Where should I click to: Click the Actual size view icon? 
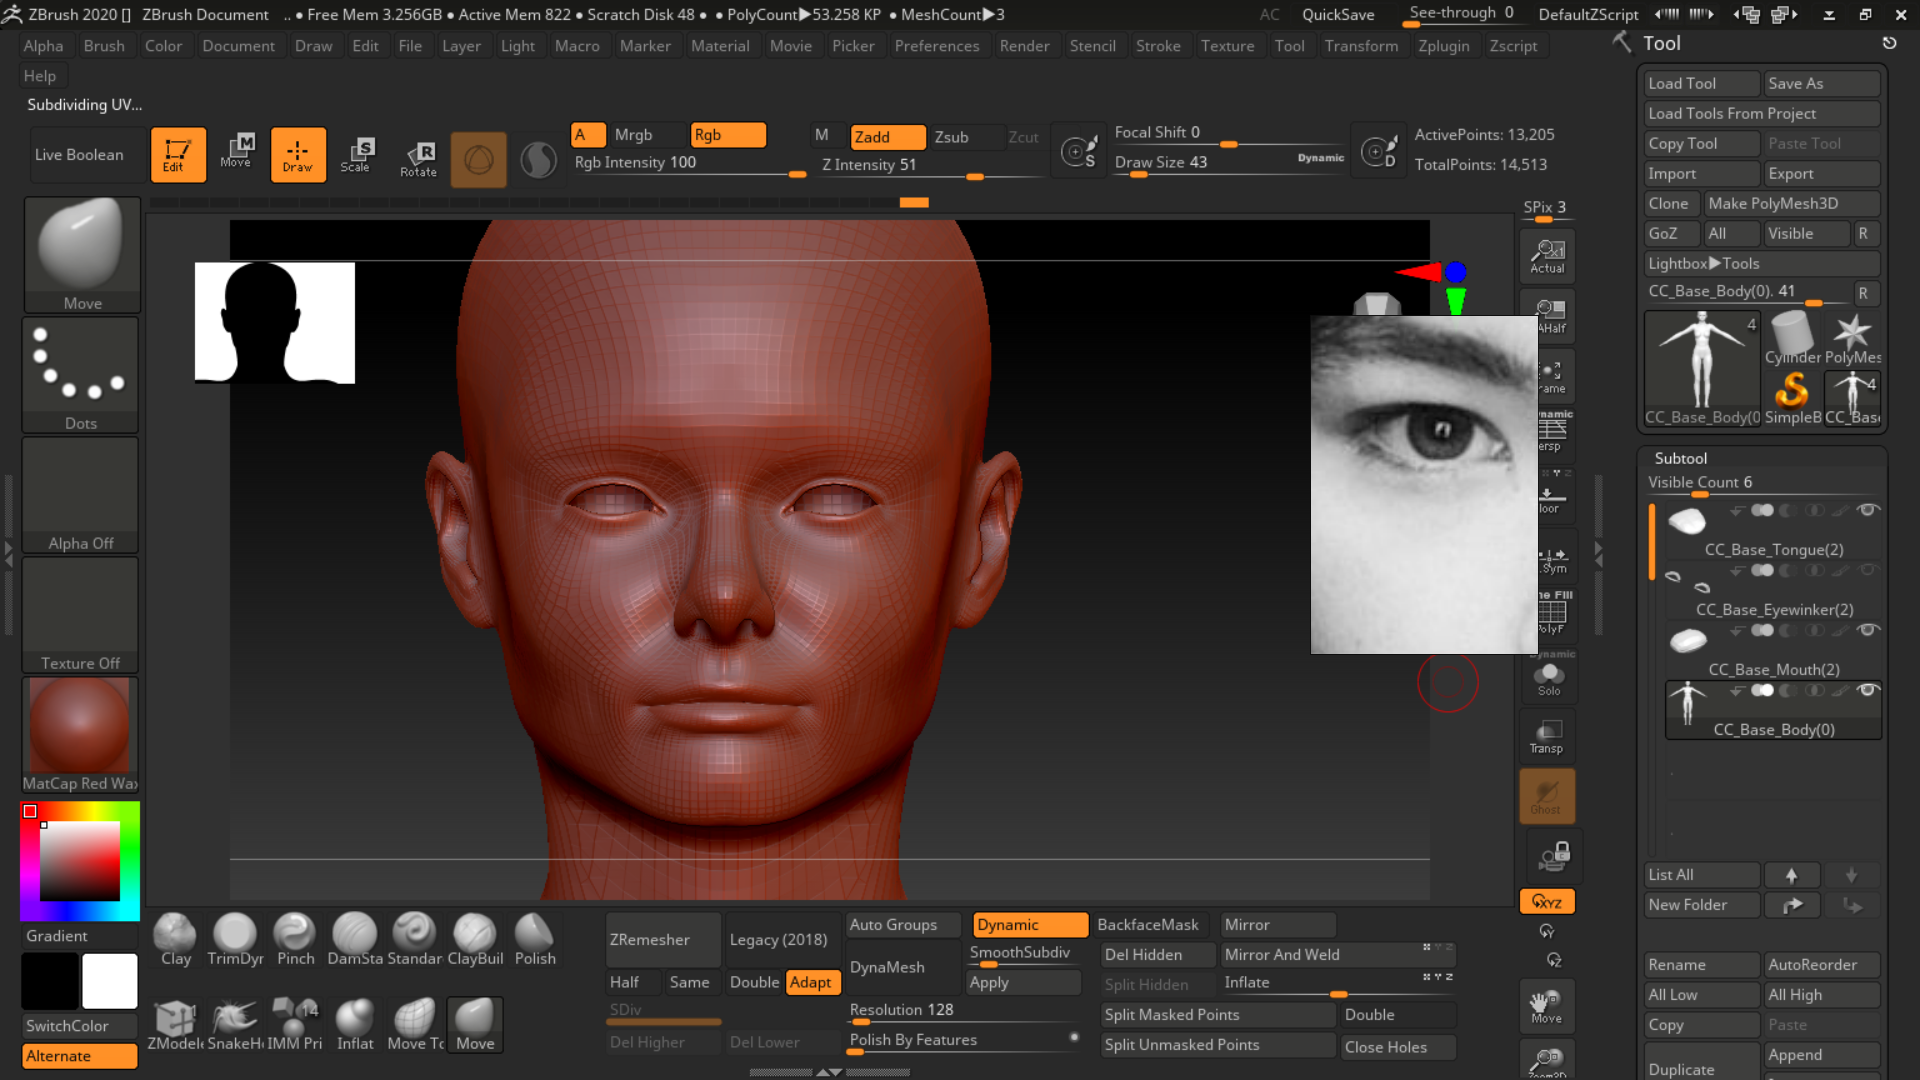click(1547, 256)
